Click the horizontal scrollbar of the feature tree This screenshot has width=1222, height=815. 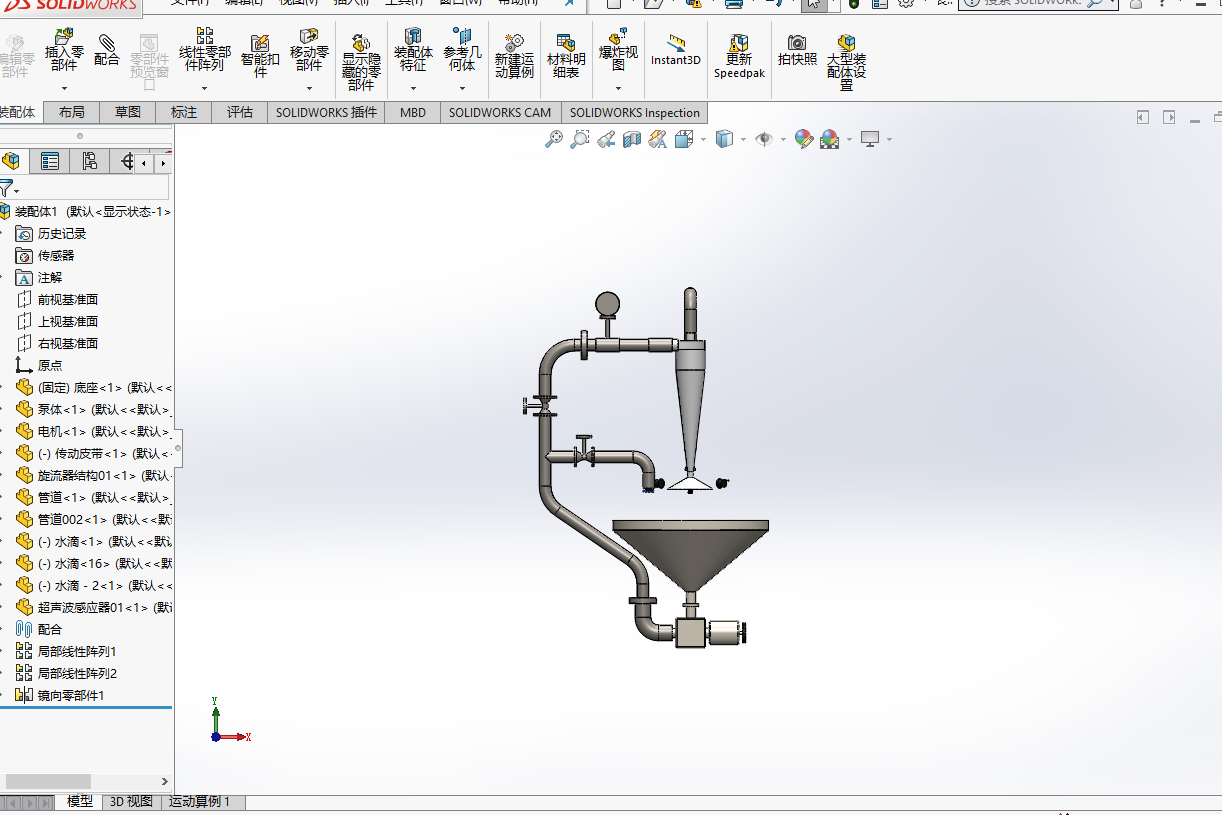48,781
